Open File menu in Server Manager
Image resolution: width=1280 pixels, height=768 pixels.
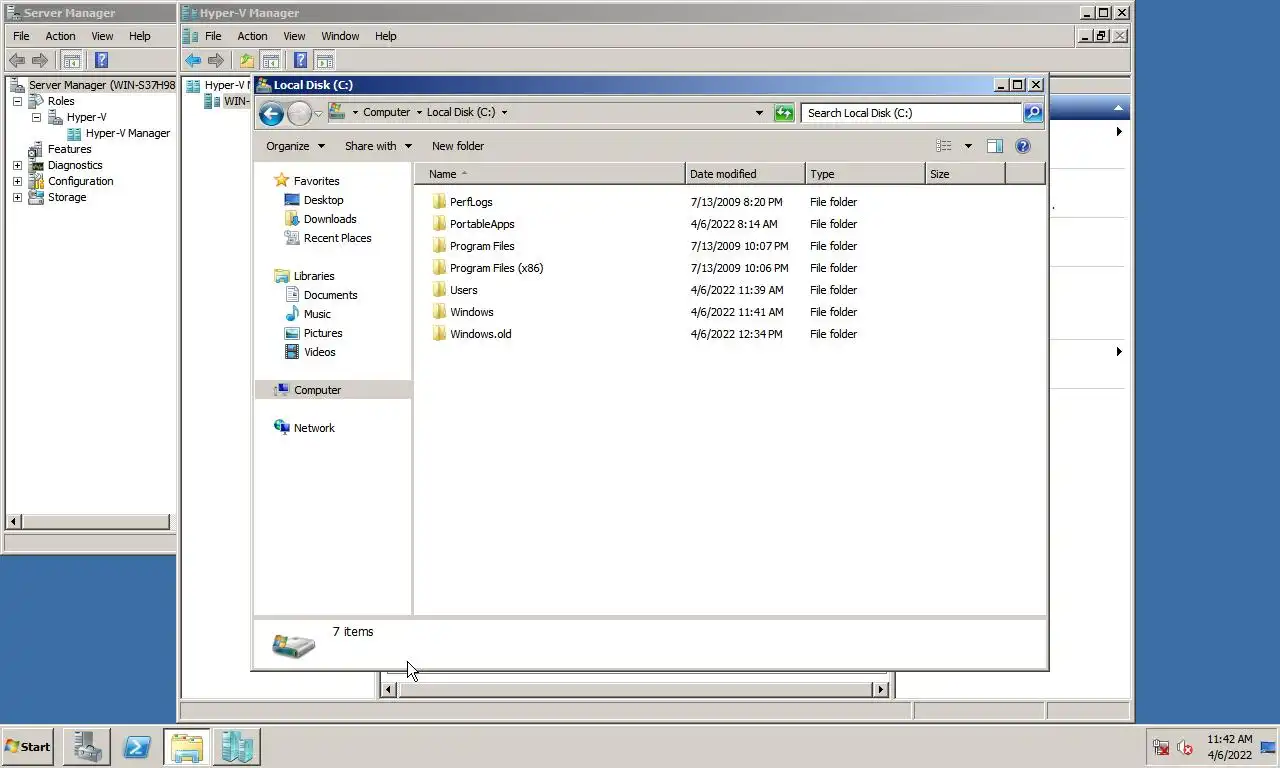[x=21, y=36]
